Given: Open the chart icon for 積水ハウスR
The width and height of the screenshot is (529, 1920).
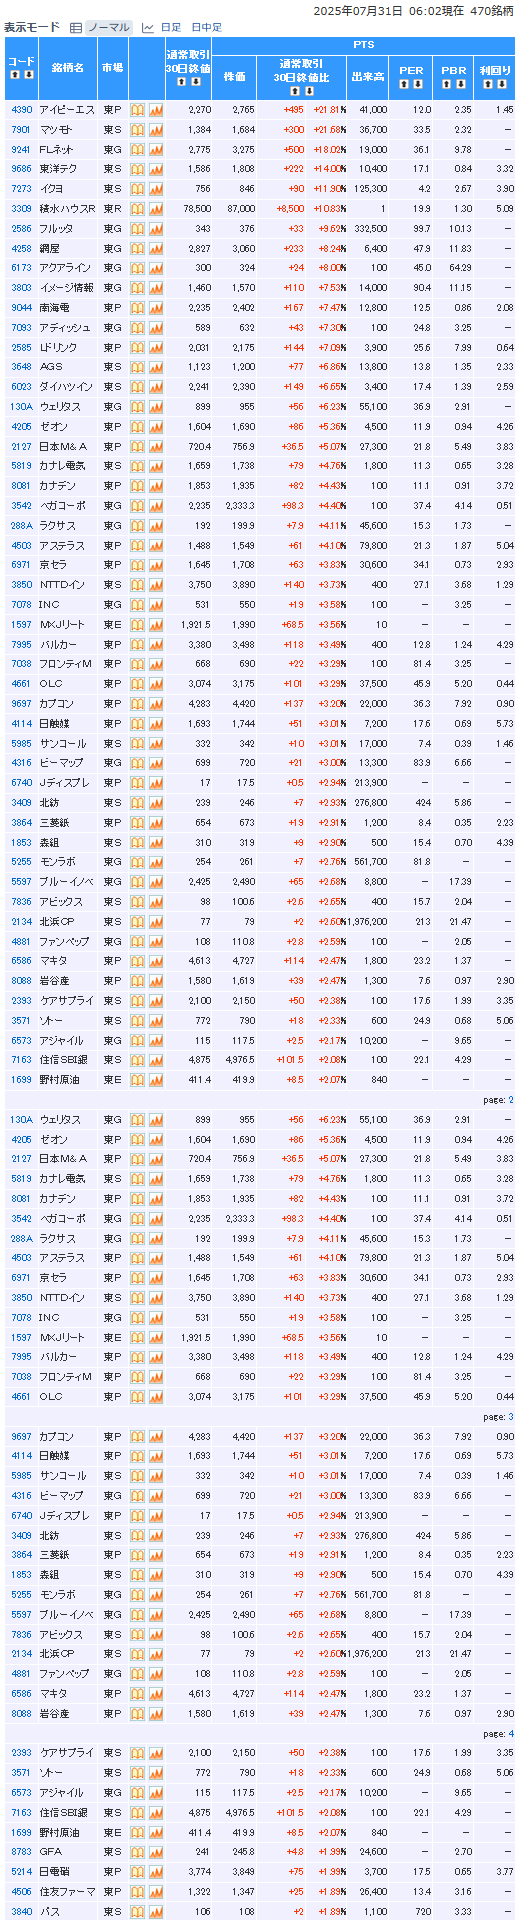Looking at the screenshot, I should point(156,209).
